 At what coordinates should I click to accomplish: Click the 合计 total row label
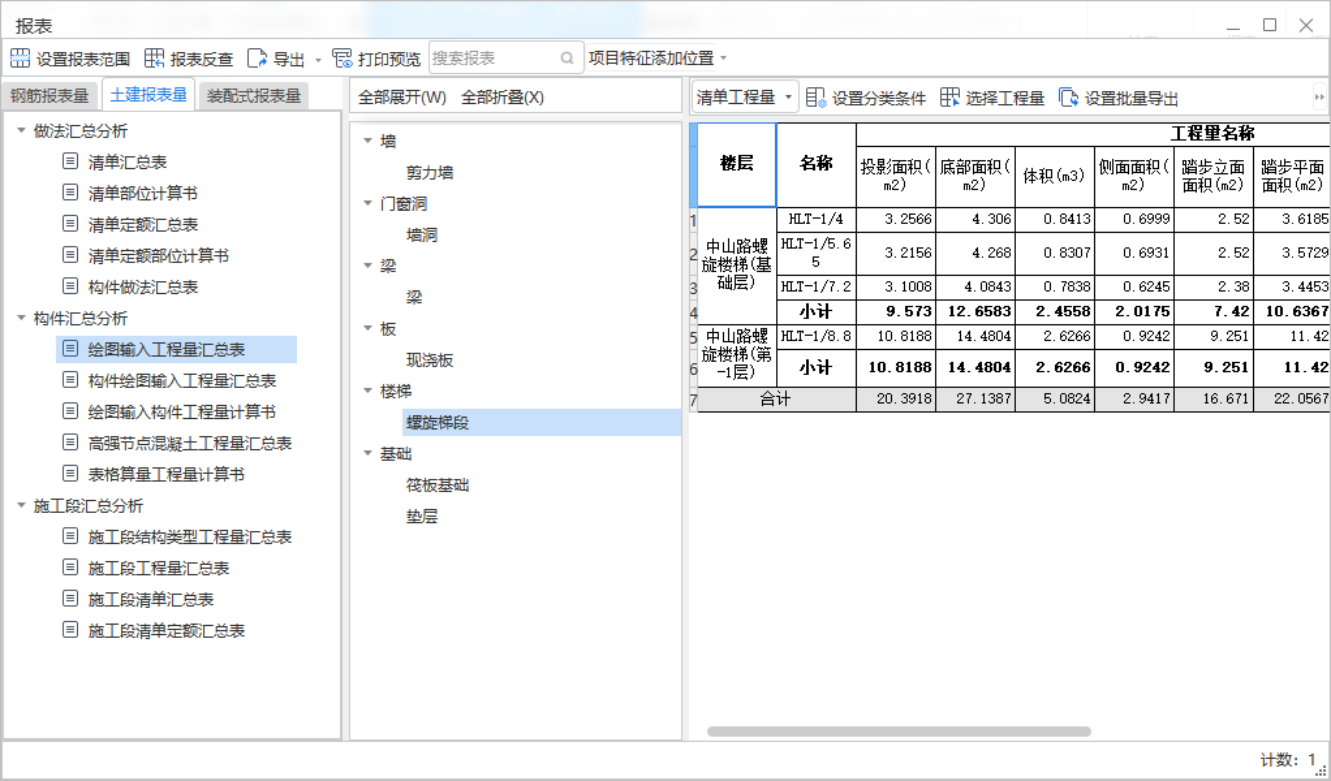coord(776,399)
